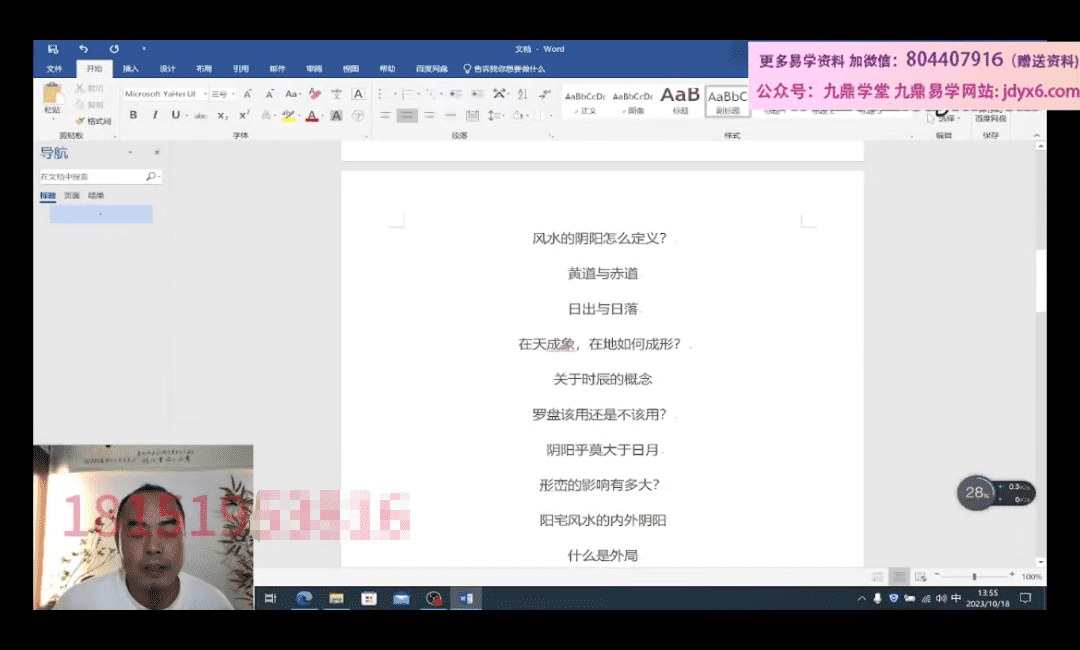1080x650 pixels.
Task: Click the navigation search box 在文档中搜索
Action: click(x=92, y=176)
